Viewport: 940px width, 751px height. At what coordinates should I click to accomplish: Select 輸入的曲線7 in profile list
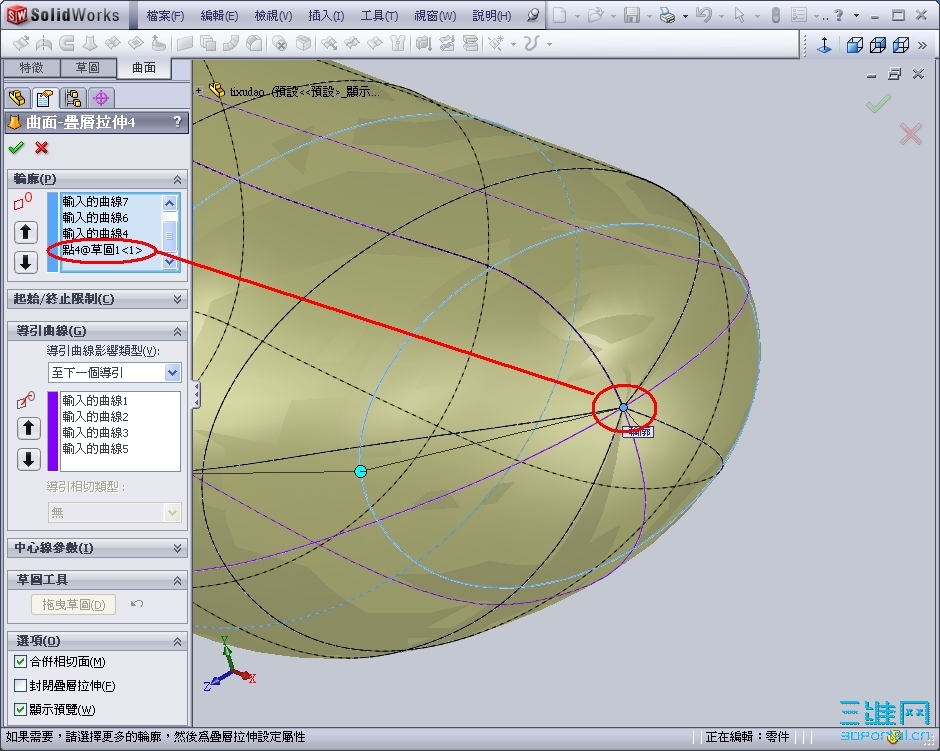95,201
